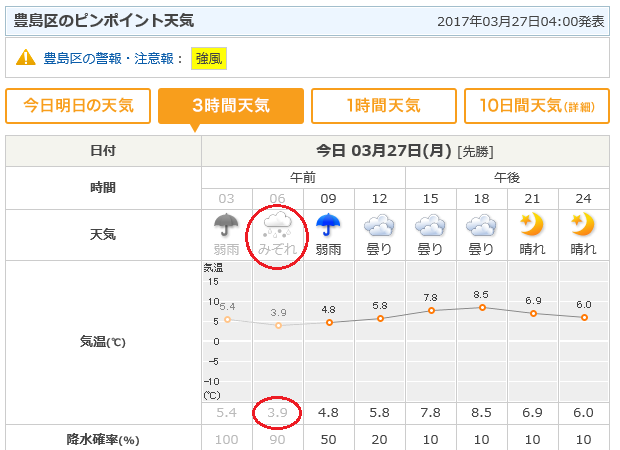
Task: Open the 10日間天気(詳細) tab
Action: coord(536,106)
